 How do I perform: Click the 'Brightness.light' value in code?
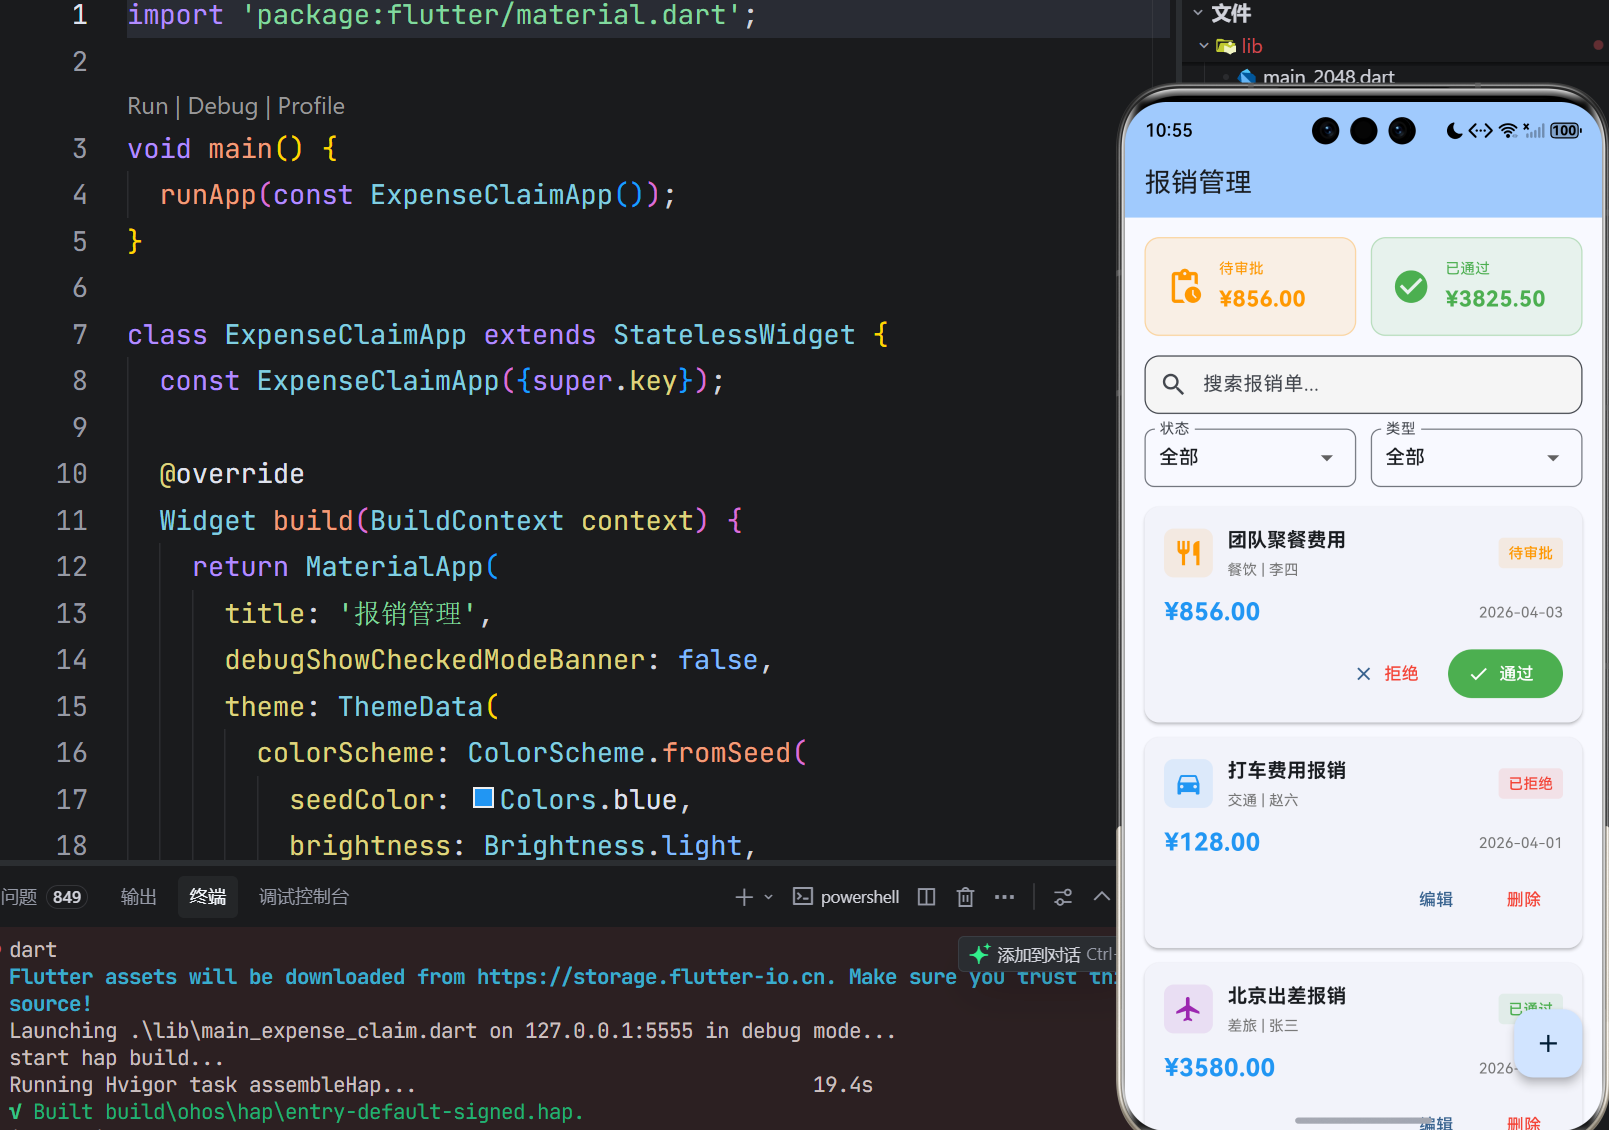pos(613,846)
